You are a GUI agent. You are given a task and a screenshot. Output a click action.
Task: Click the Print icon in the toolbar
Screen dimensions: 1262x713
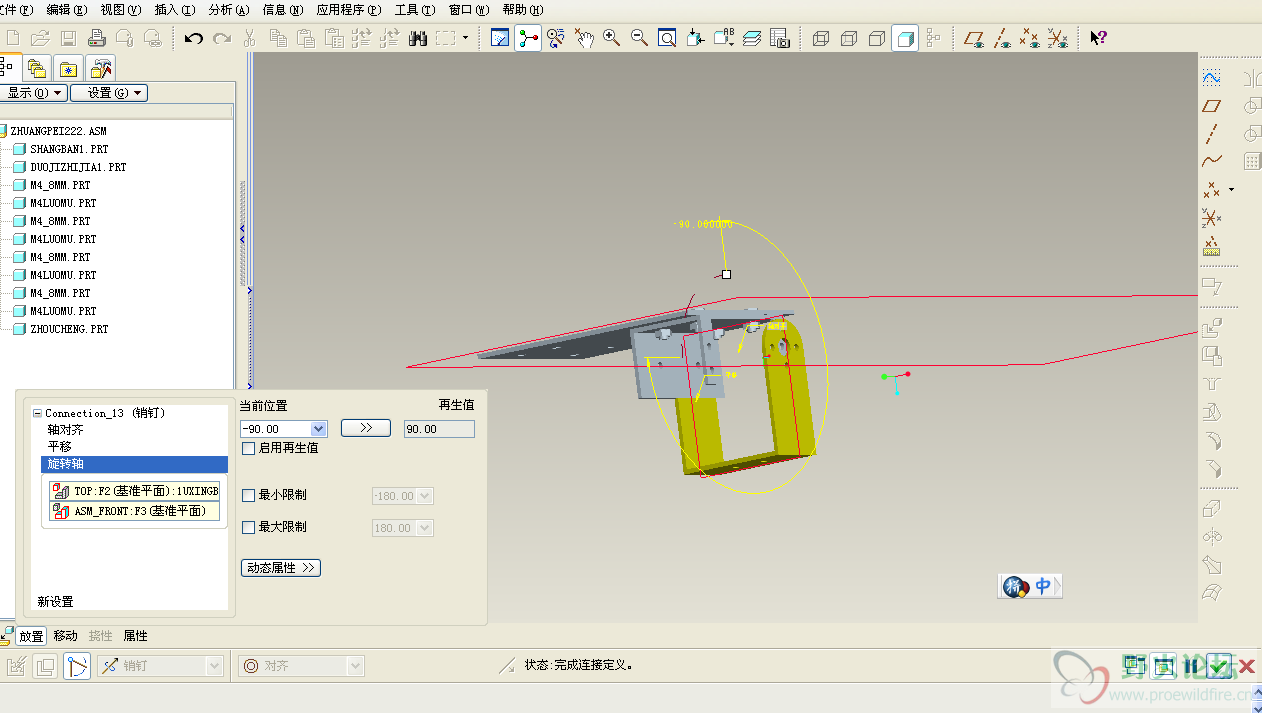[x=97, y=38]
